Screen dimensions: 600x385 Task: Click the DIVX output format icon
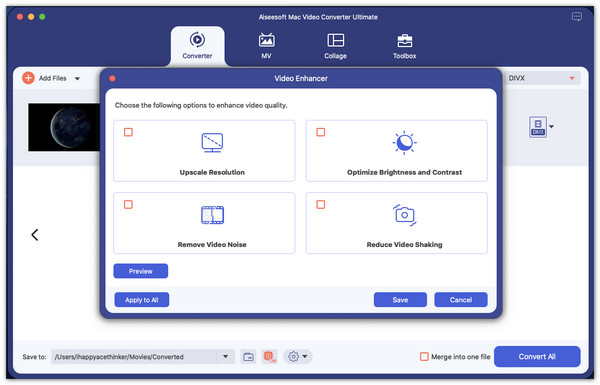(x=538, y=127)
